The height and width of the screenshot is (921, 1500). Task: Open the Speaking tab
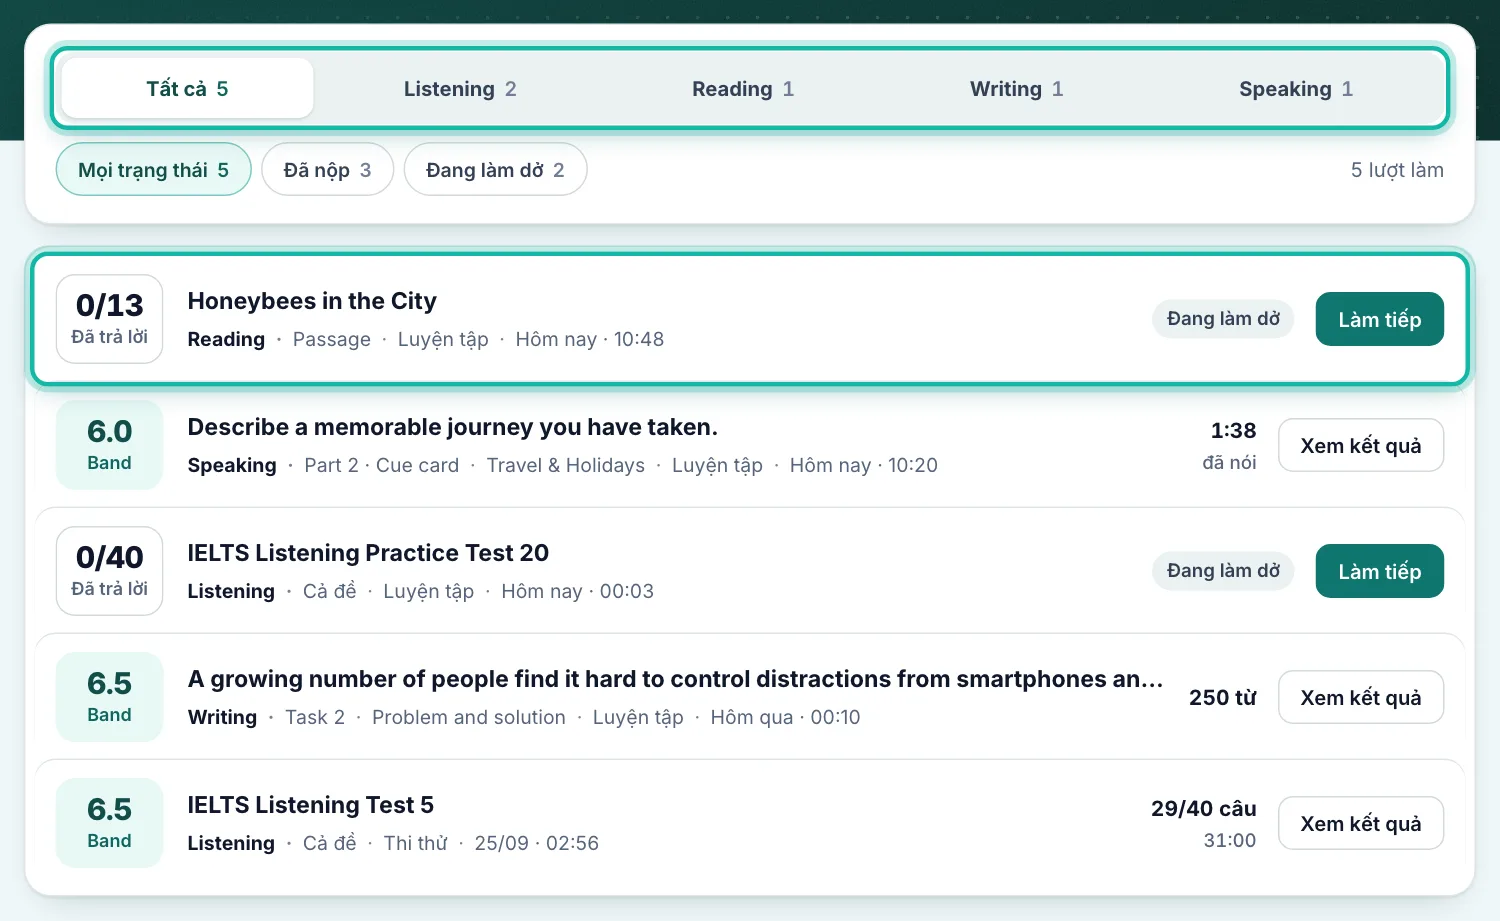point(1295,88)
